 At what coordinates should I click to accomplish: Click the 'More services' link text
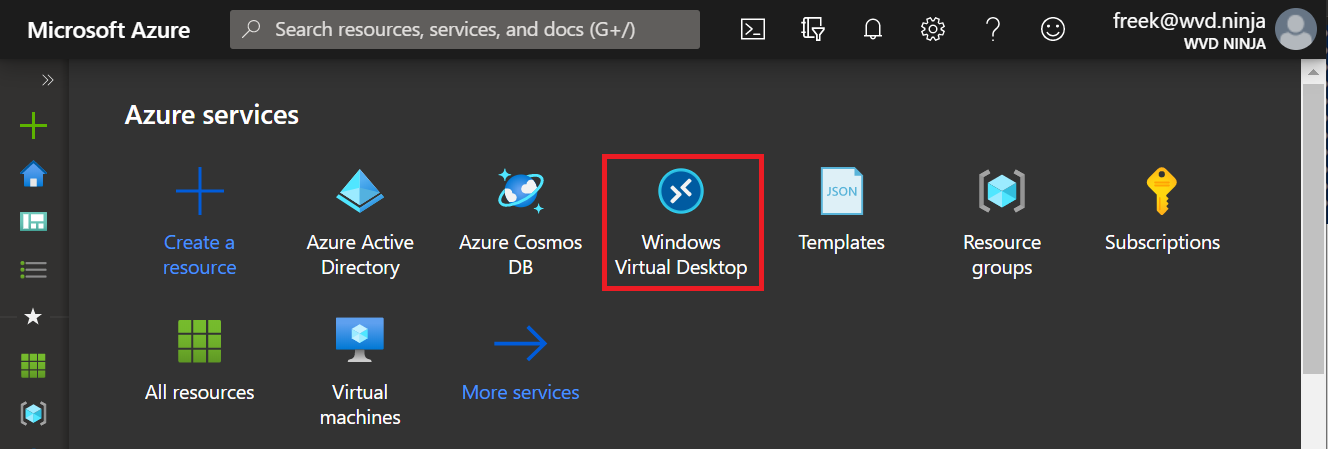[x=520, y=392]
